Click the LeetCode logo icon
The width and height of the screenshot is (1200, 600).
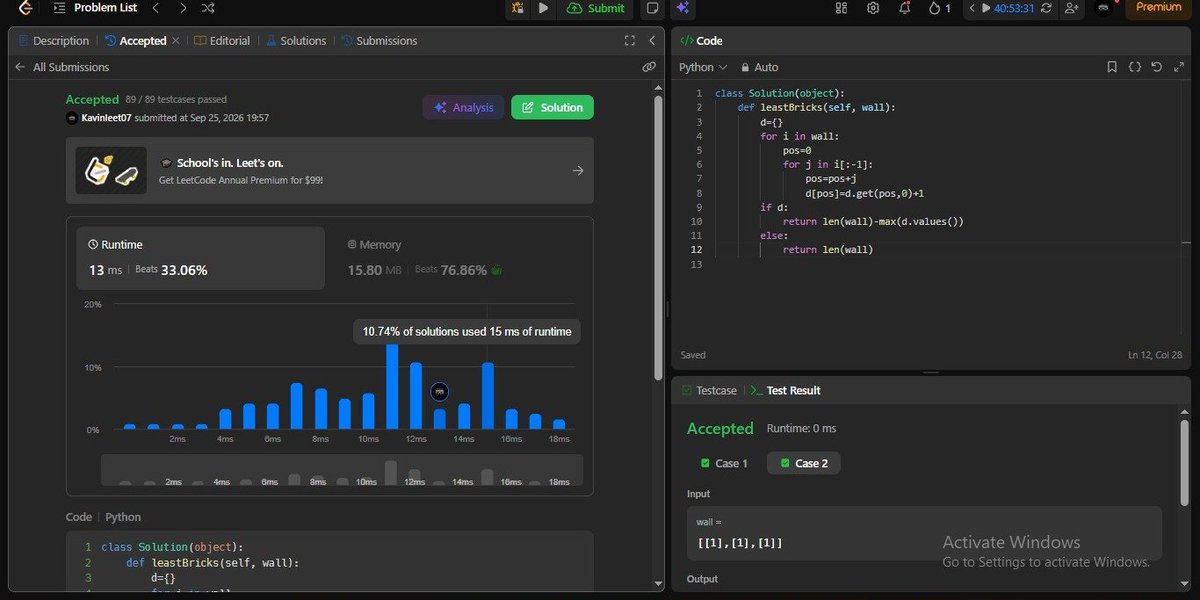[x=25, y=8]
